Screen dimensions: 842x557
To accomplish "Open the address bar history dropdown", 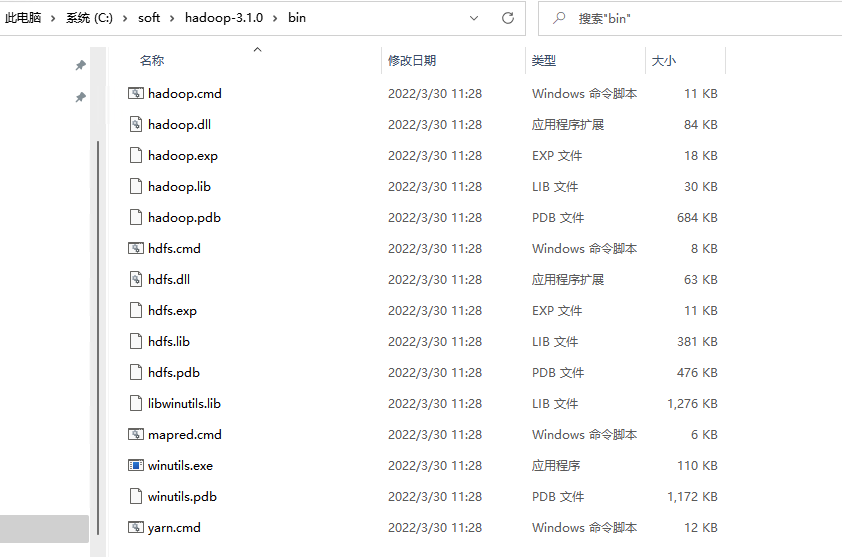I will tap(476, 18).
